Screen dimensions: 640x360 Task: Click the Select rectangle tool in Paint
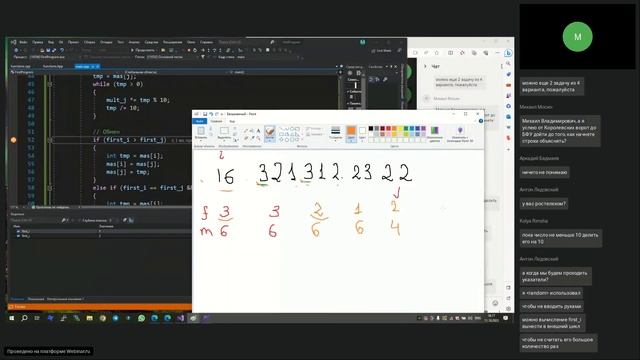(x=224, y=131)
